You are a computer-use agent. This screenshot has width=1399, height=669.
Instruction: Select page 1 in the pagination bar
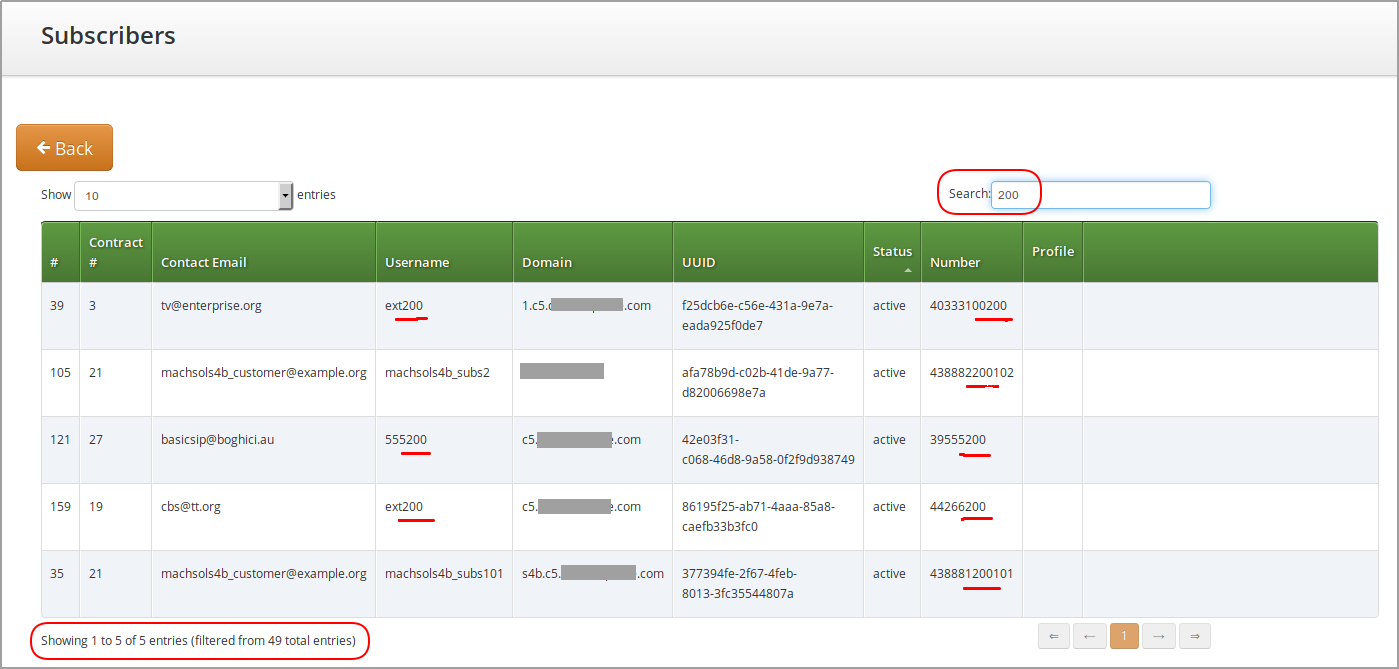click(x=1124, y=636)
